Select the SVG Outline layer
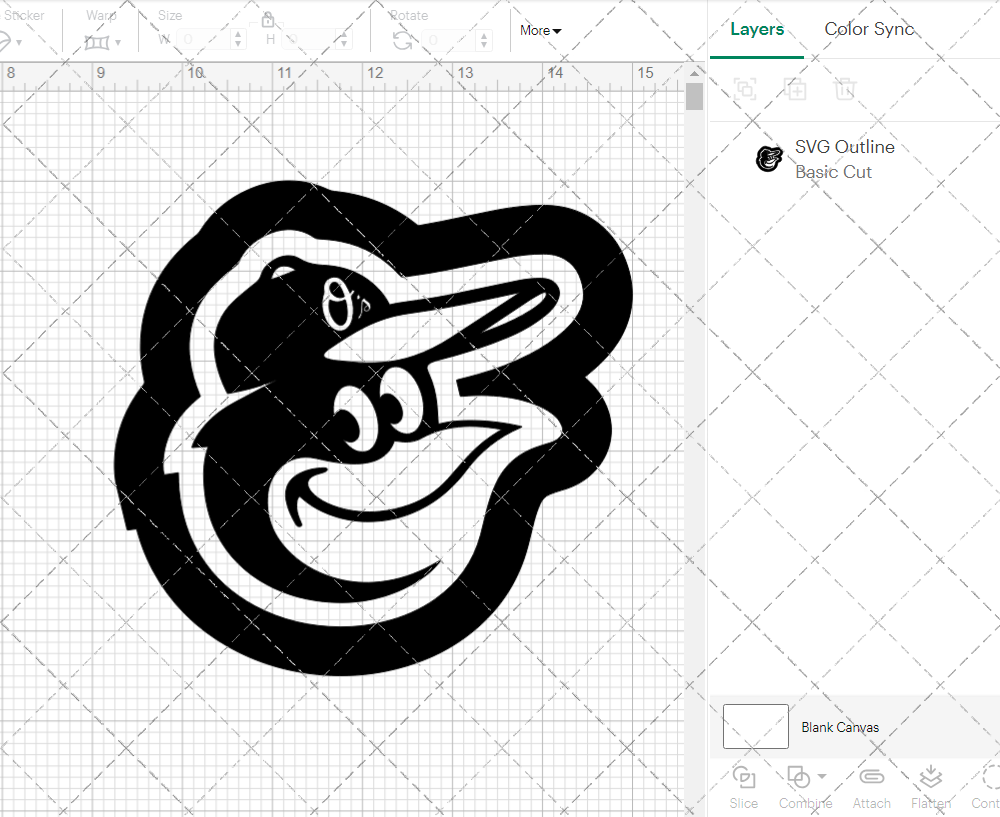 click(845, 159)
